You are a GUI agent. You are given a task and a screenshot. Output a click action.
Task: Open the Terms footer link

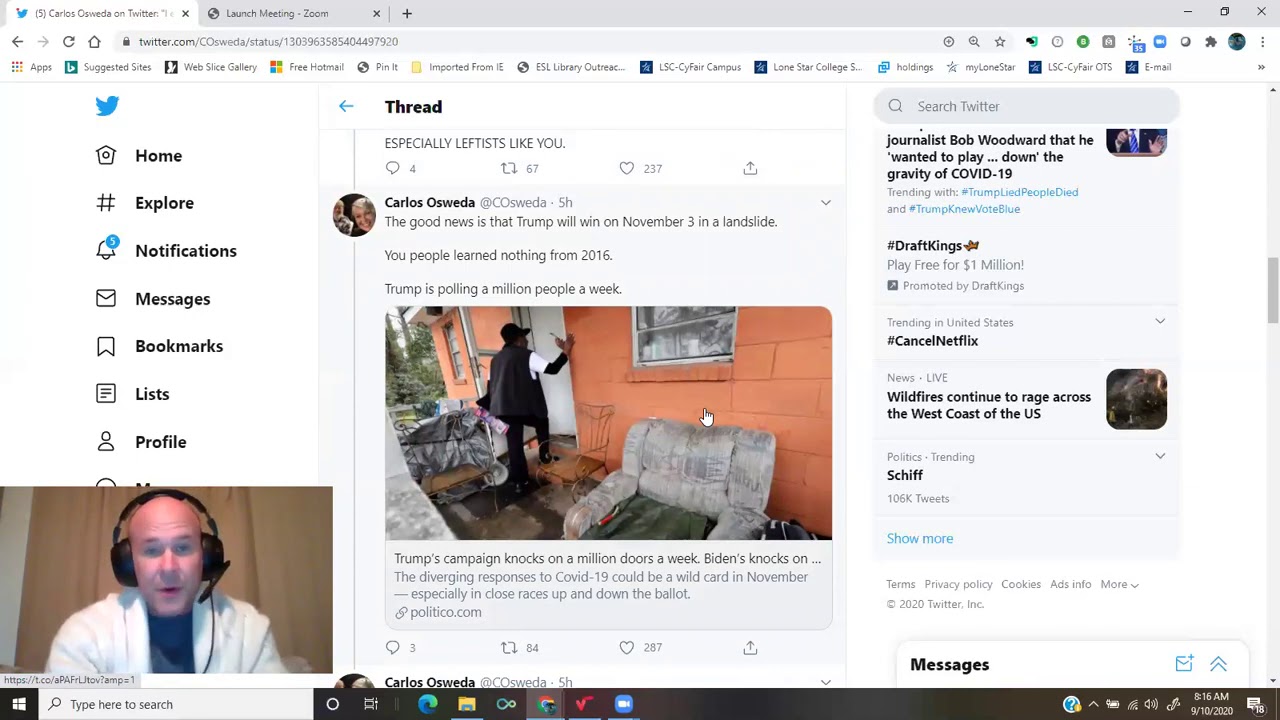pyautogui.click(x=900, y=584)
